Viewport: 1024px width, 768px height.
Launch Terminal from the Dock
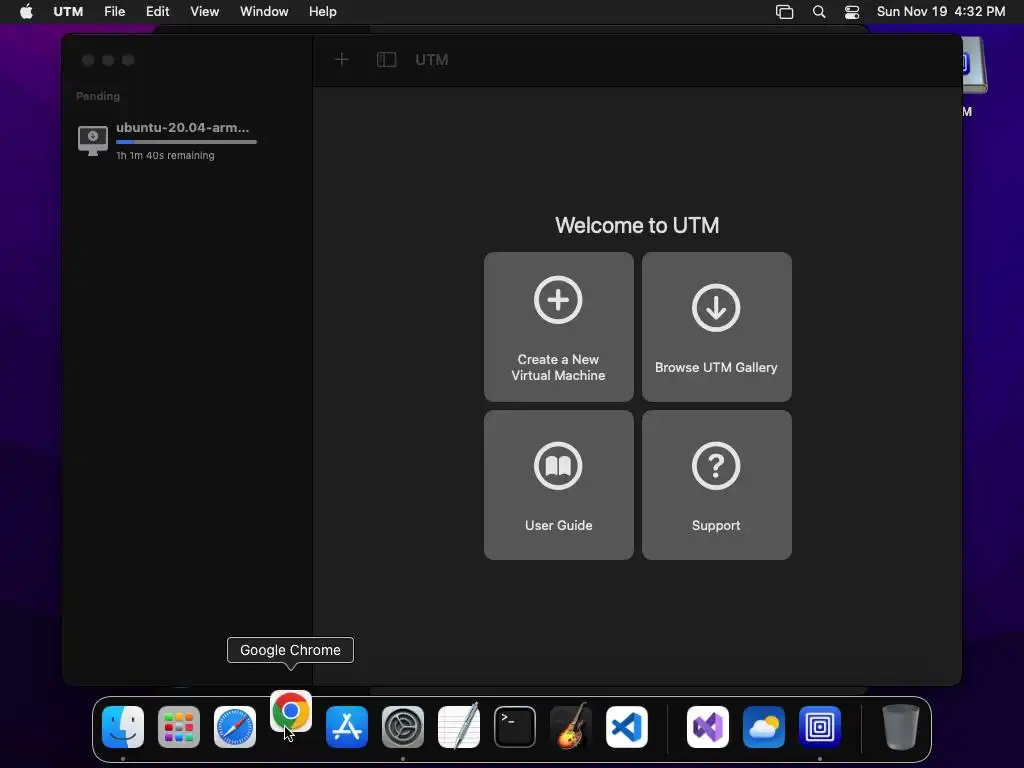click(515, 727)
